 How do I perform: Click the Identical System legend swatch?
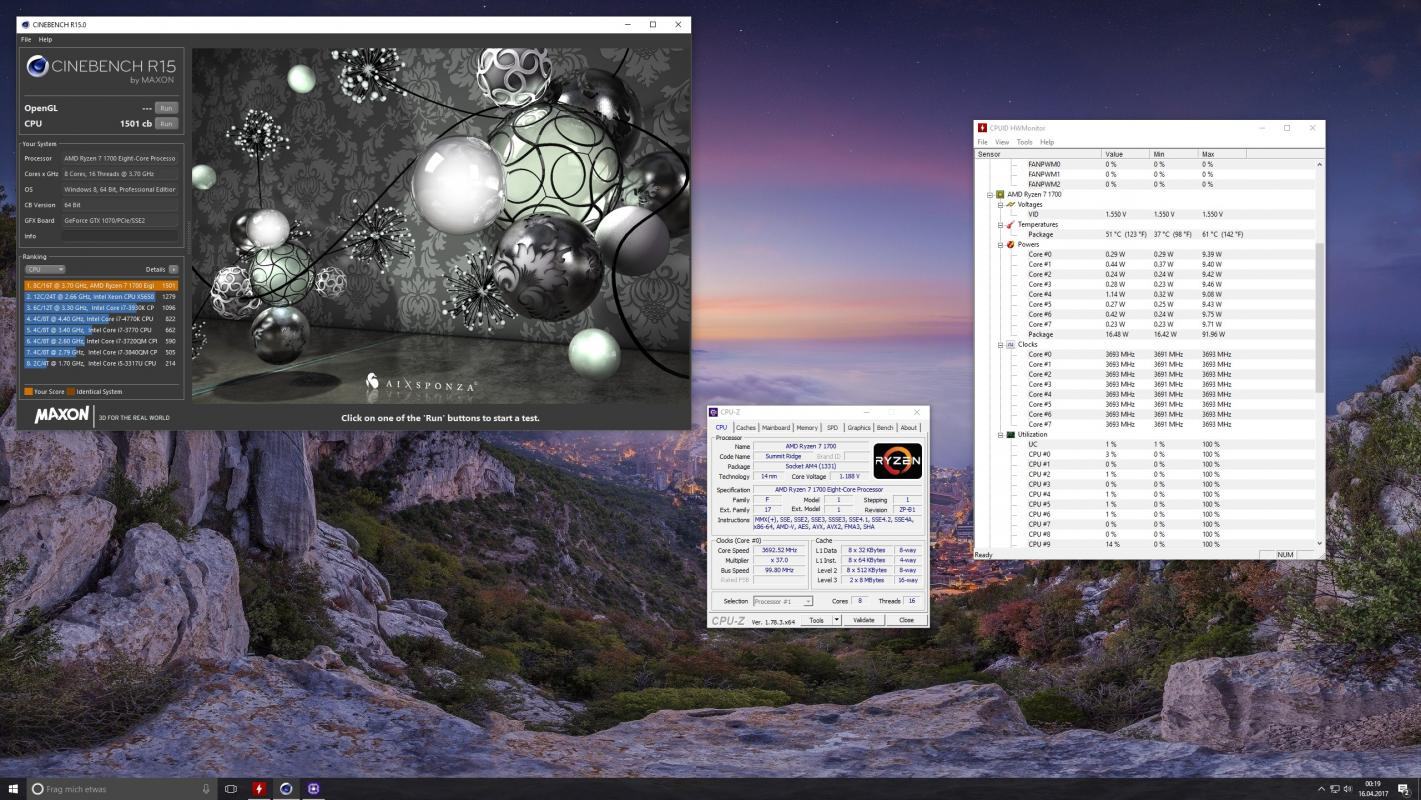click(x=71, y=392)
